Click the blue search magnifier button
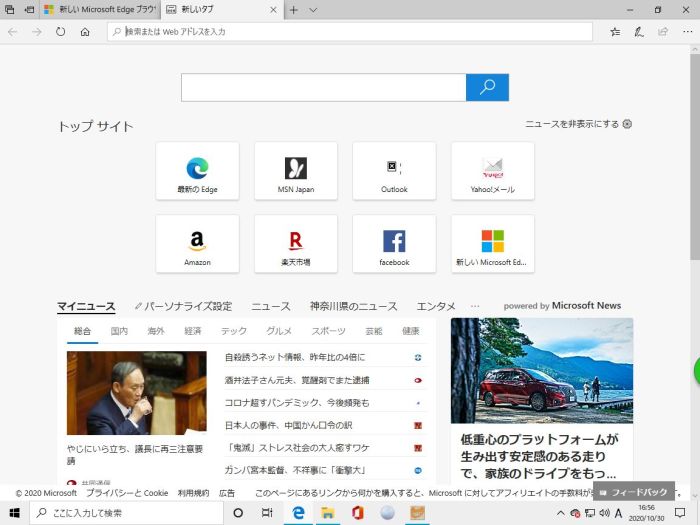This screenshot has width=700, height=525. tap(487, 88)
